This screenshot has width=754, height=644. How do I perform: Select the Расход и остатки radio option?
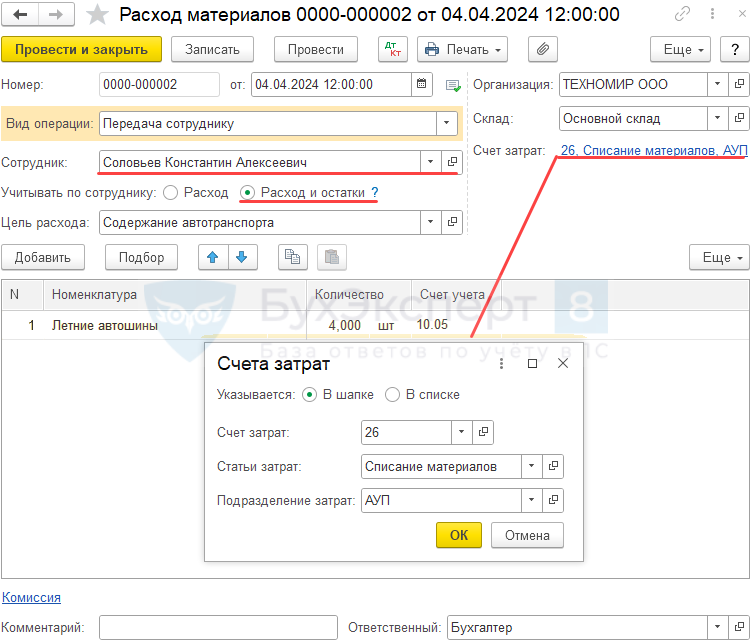coord(248,192)
